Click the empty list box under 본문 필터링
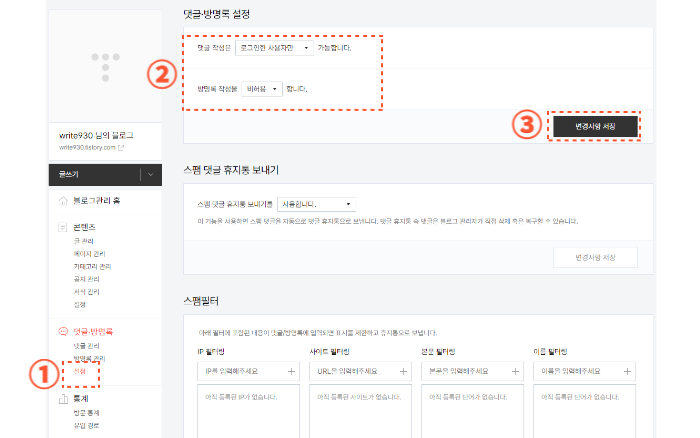Screen dimensions: 700x438 472,411
